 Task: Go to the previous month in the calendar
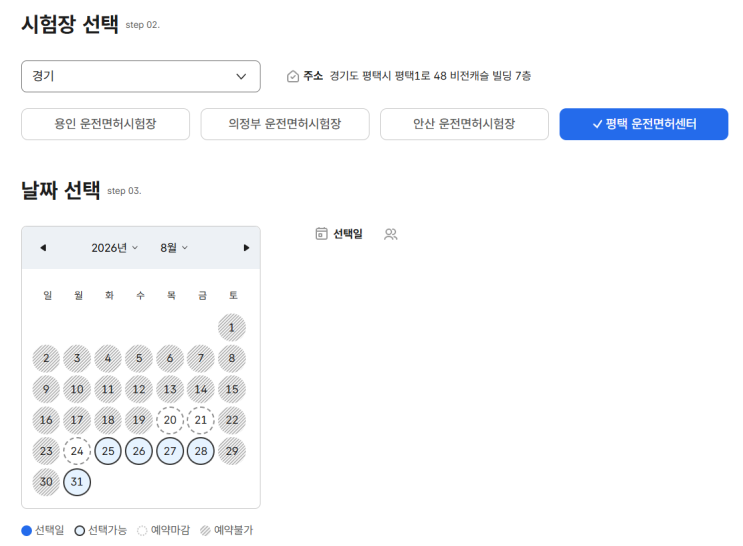tap(43, 248)
